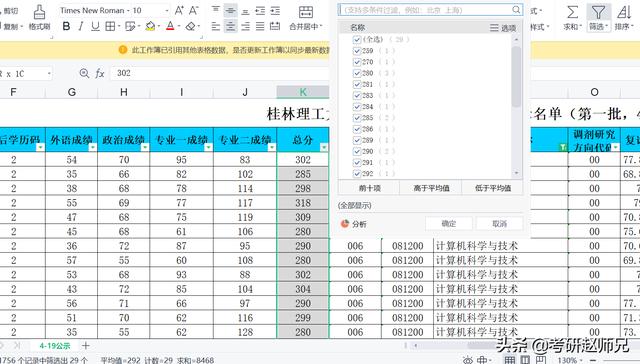Click the Format Painter brush icon
Screen dimensions: 640x364
39,12
